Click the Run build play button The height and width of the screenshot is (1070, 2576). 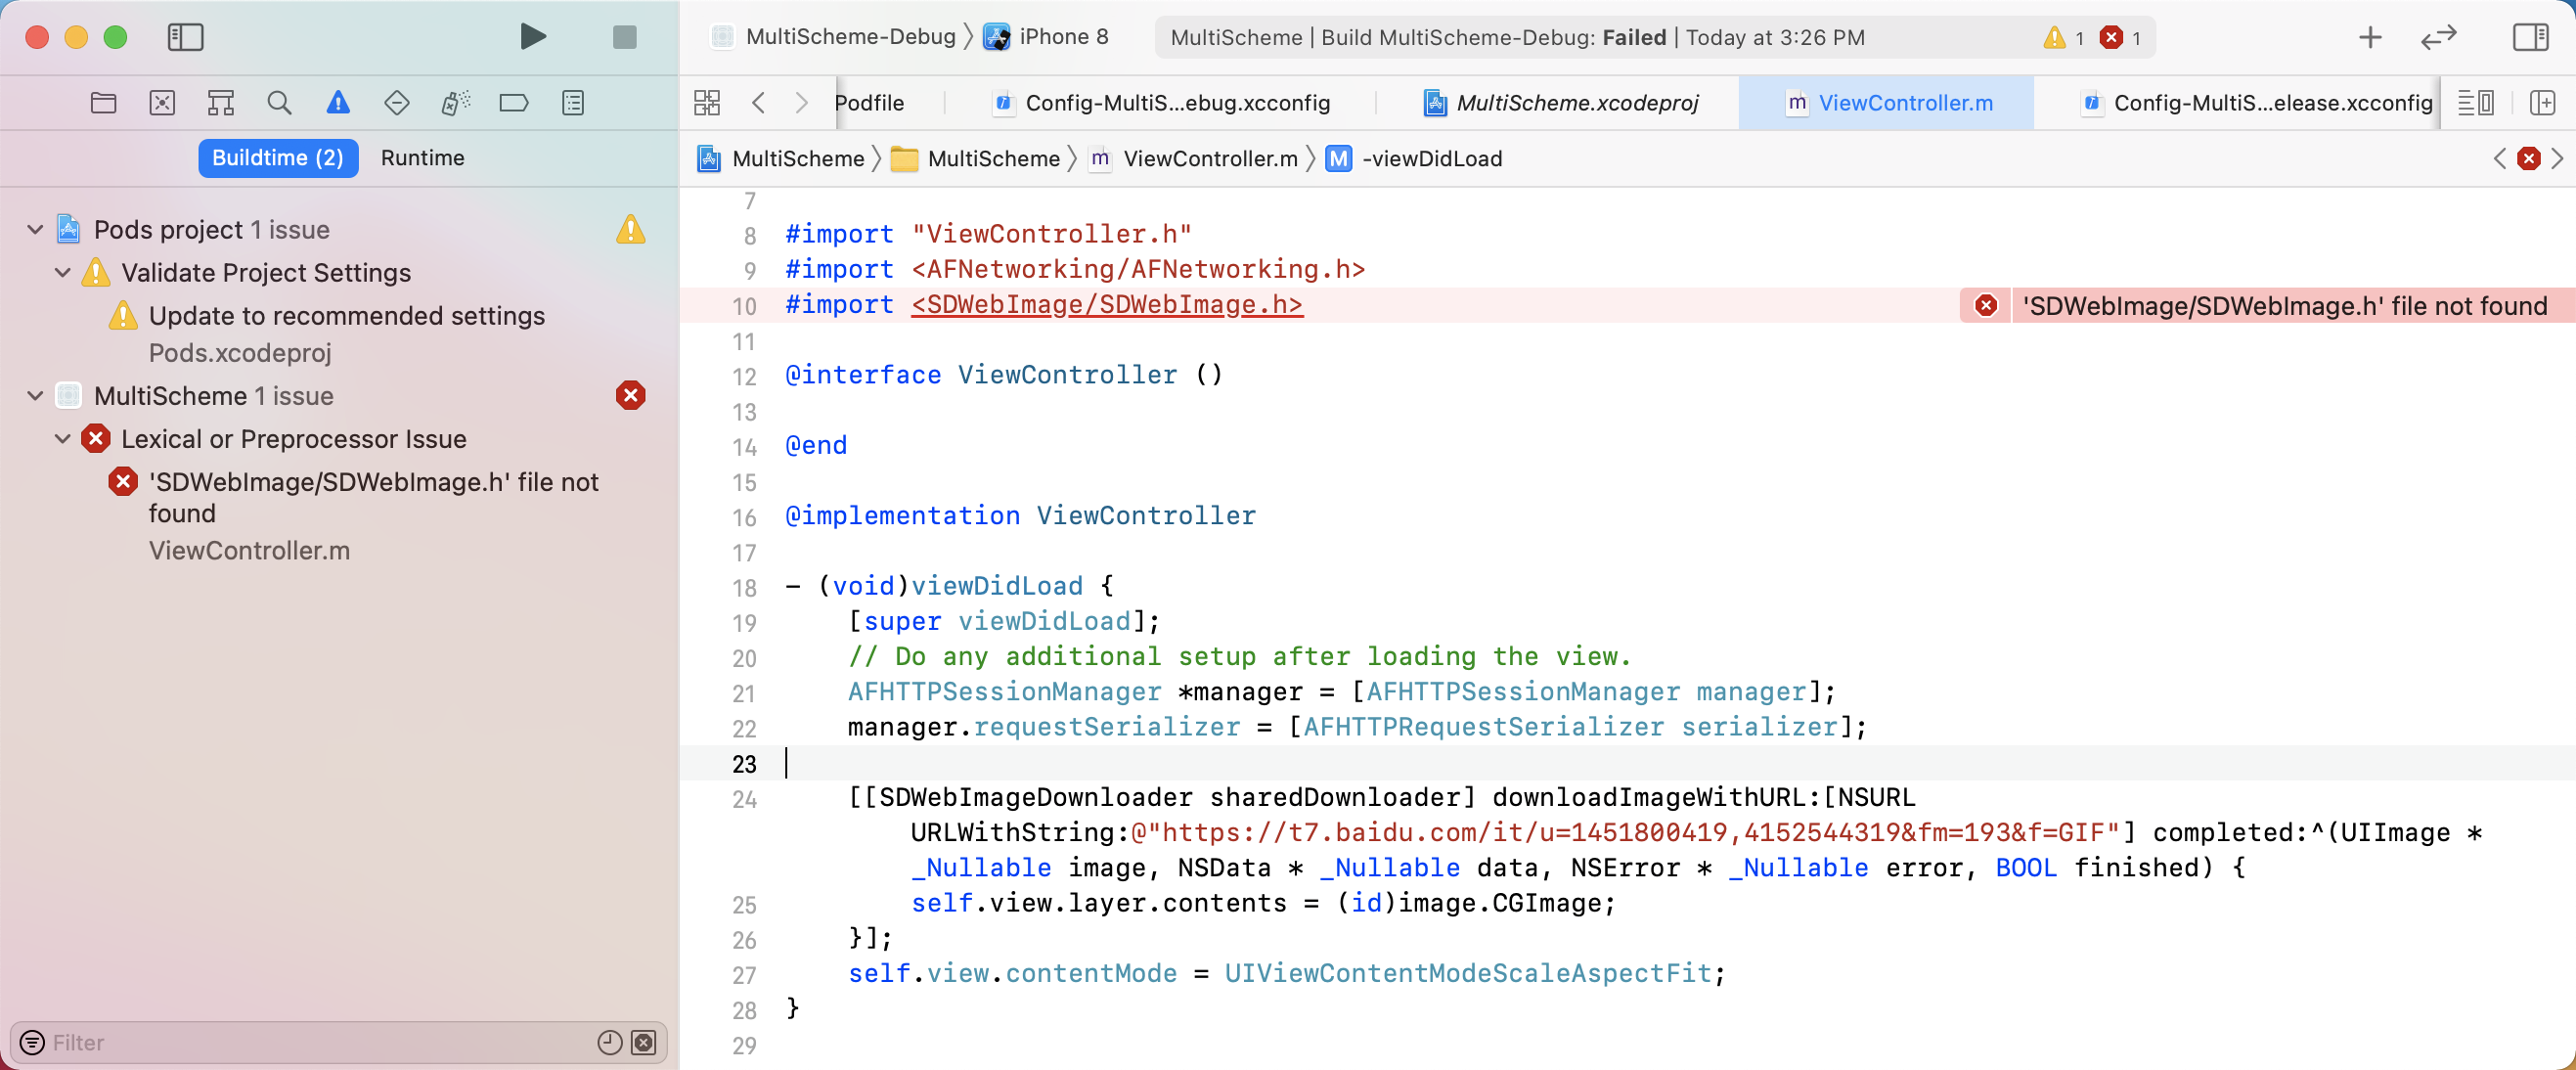click(x=533, y=37)
